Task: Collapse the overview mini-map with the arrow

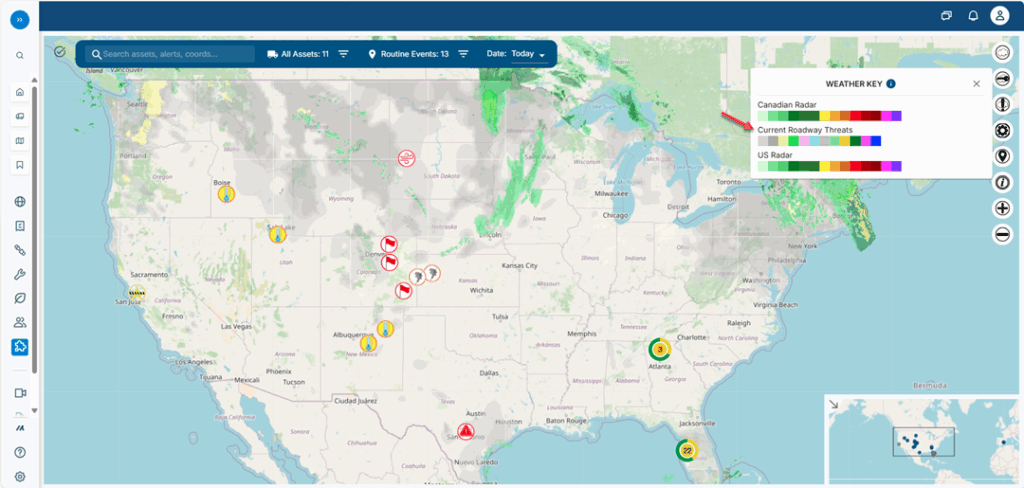Action: click(x=834, y=404)
